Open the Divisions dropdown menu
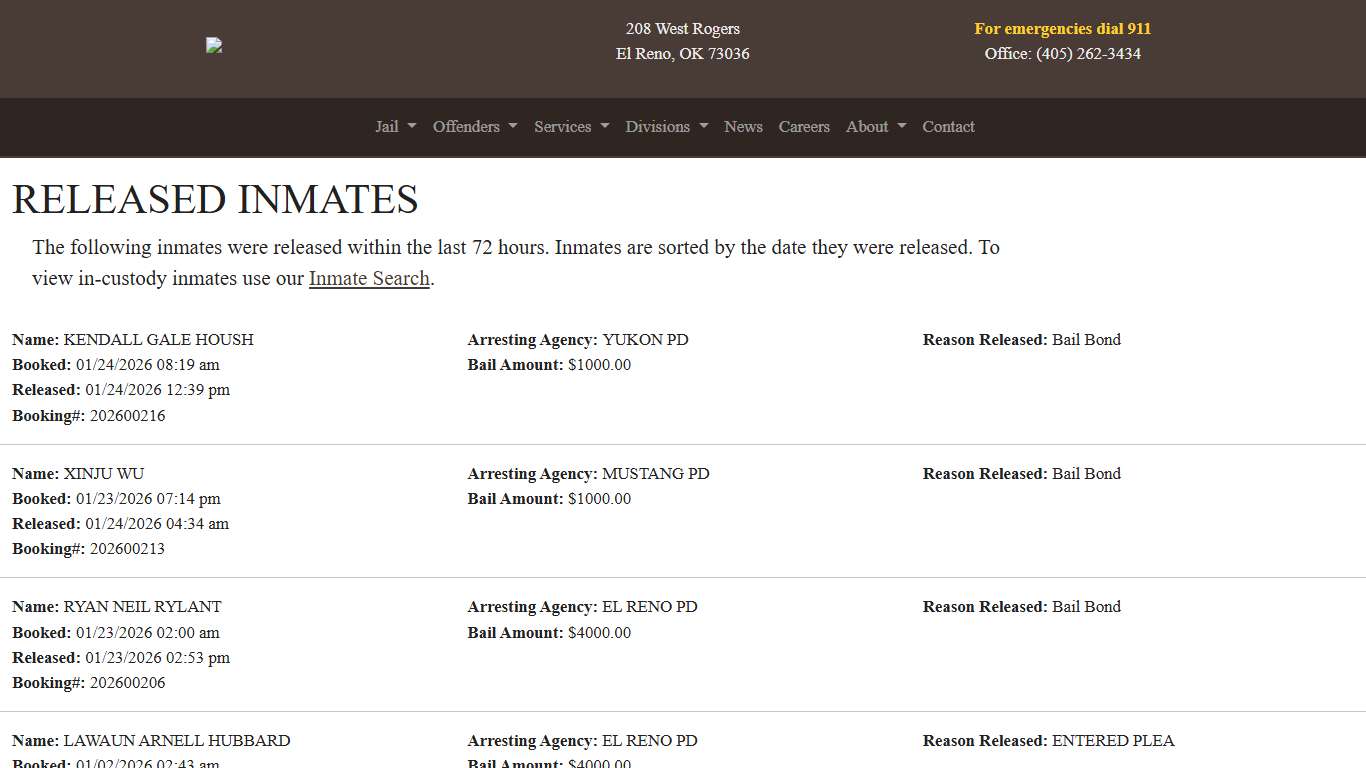Screen dimensions: 1366x768 [x=666, y=127]
